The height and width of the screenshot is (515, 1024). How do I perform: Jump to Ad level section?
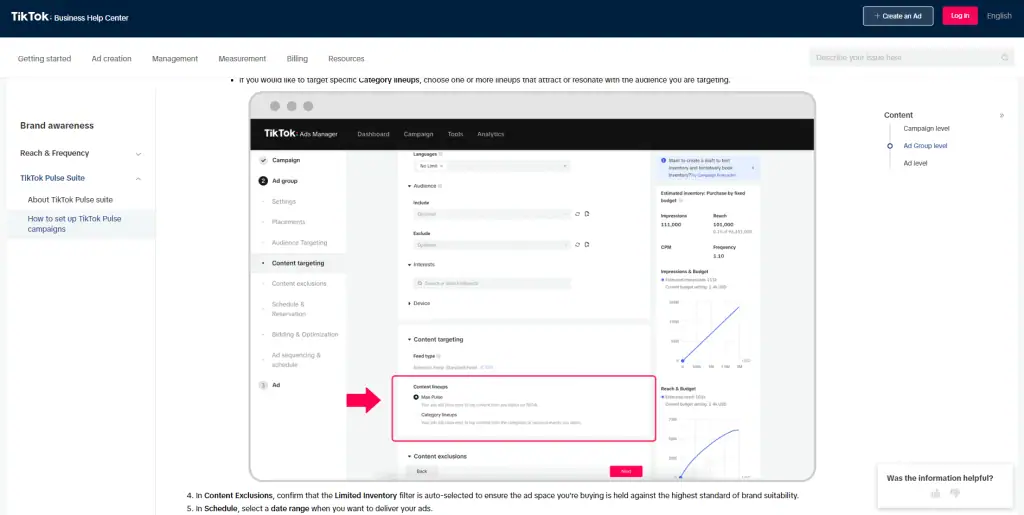(x=915, y=163)
